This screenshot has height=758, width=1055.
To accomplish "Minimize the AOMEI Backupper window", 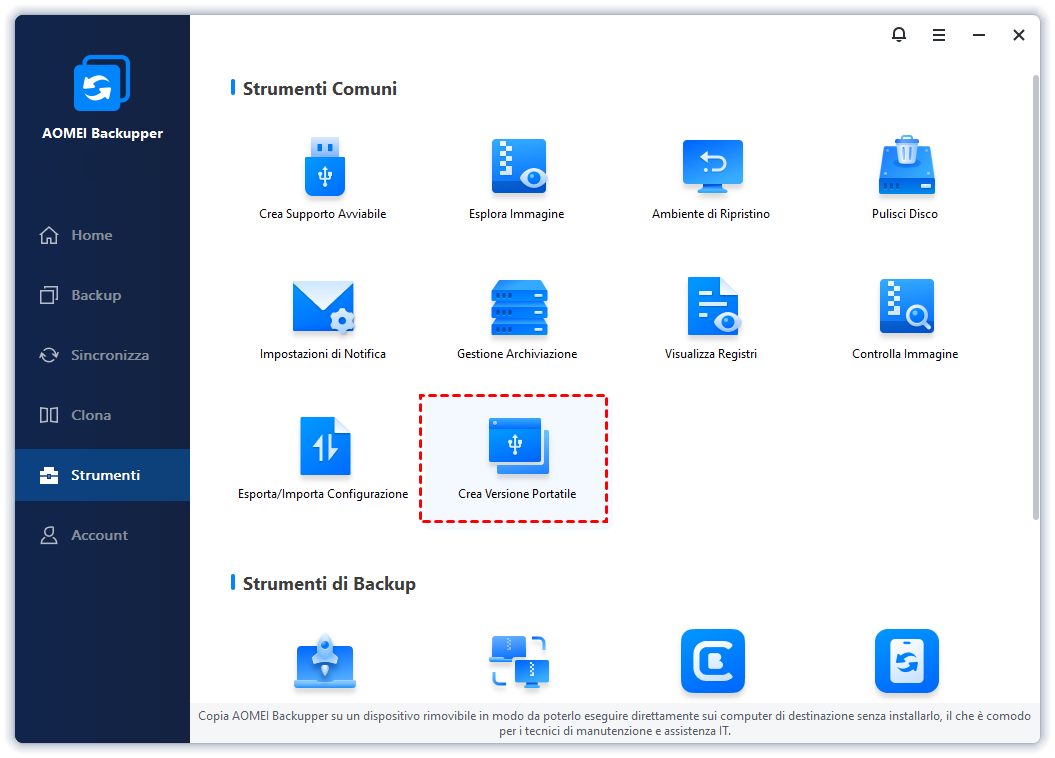I will click(x=979, y=35).
